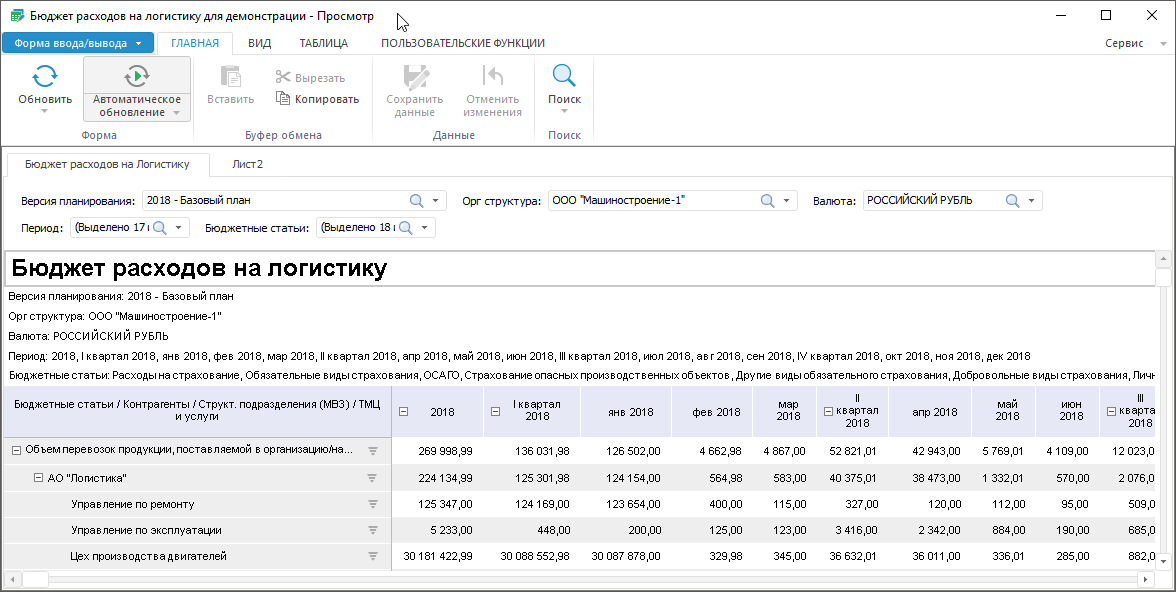
Task: Click the Обновить refresh icon
Action: (45, 76)
